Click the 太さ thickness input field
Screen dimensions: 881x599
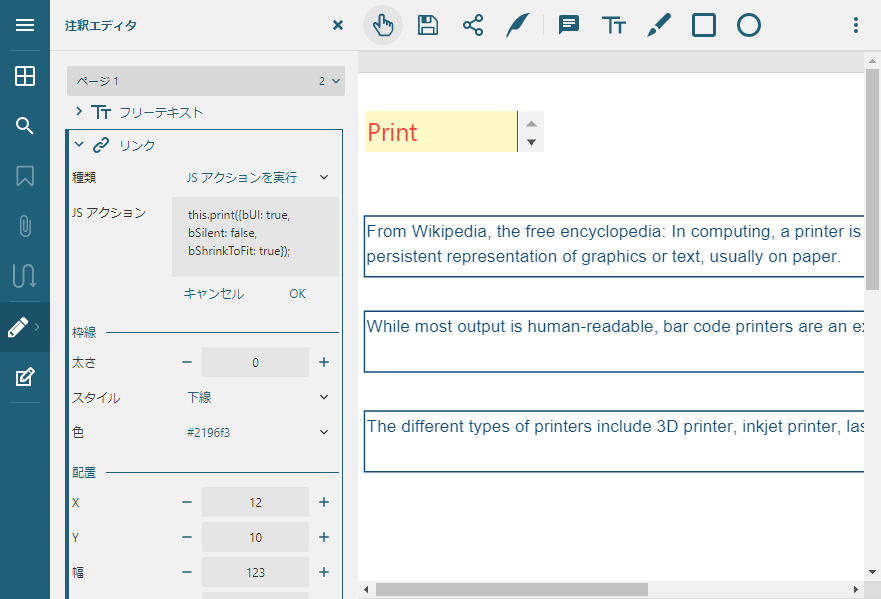[255, 362]
